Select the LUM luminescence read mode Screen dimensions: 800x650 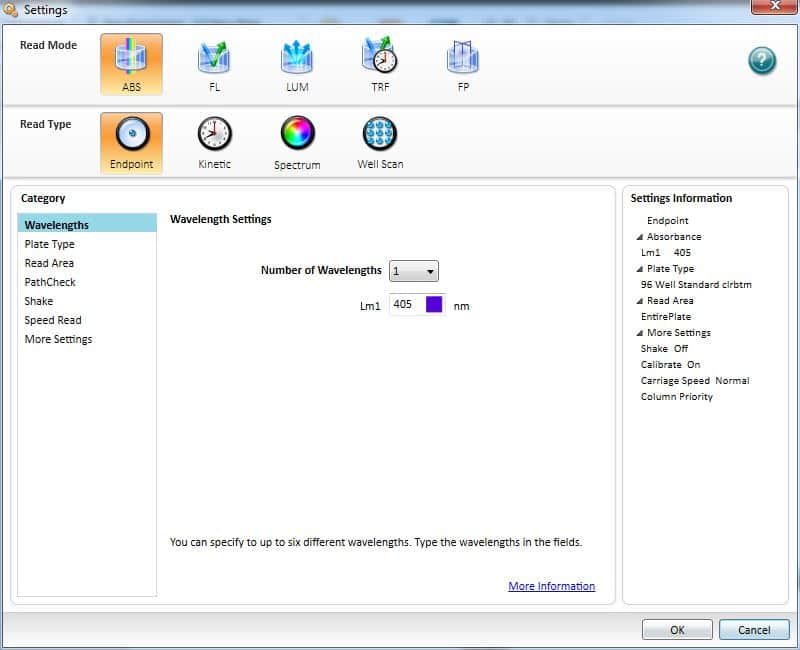pos(297,64)
